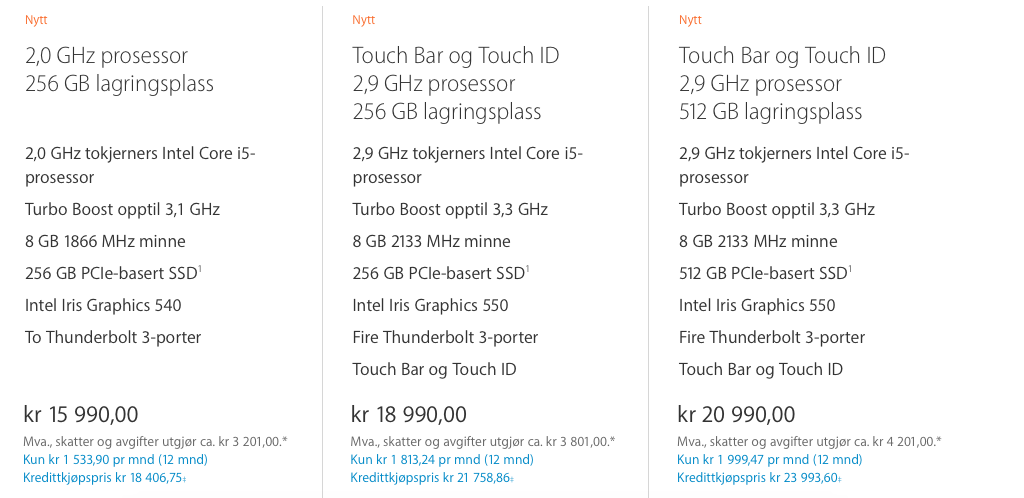Click the kr 20 990,00 price
This screenshot has width=1024, height=498.
[x=737, y=414]
